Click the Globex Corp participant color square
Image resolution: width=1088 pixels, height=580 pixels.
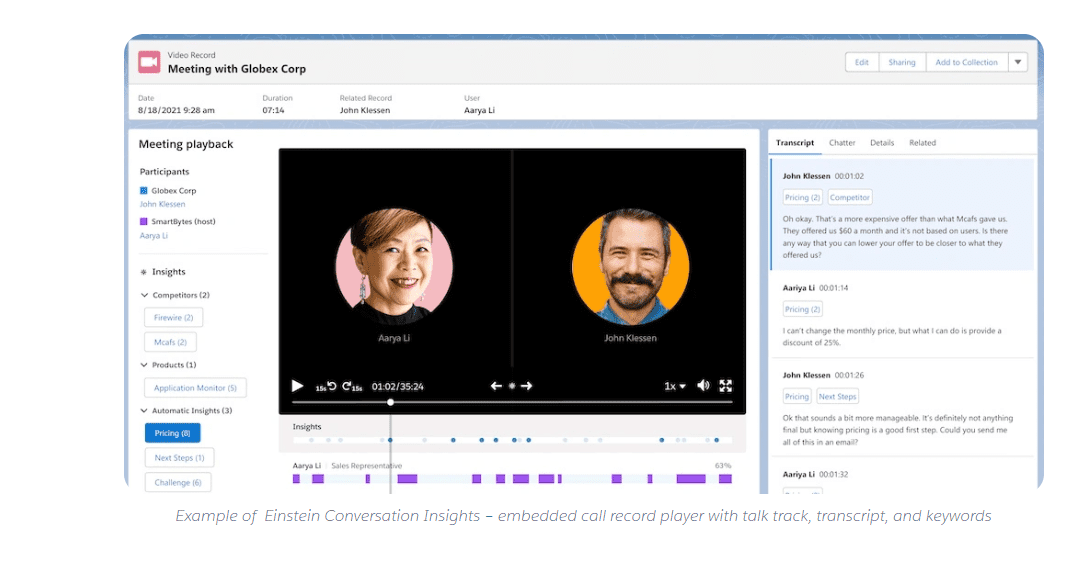[x=144, y=190]
